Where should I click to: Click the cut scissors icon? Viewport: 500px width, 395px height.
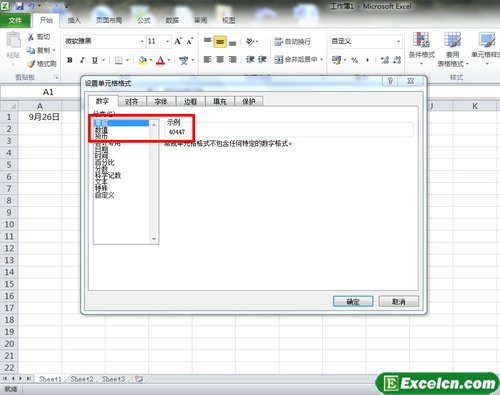pos(31,37)
